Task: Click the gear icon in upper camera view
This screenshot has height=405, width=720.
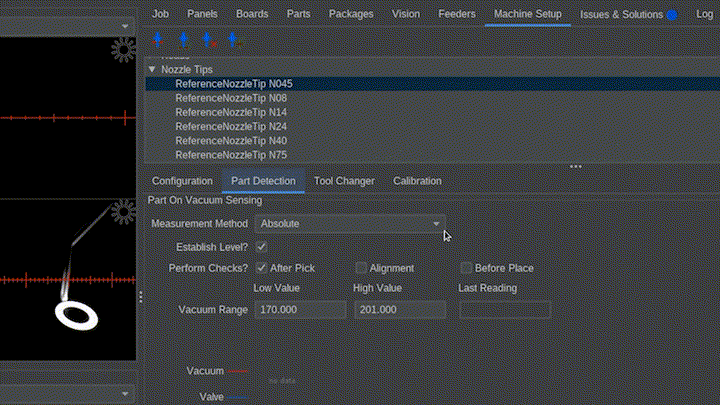Action: (x=123, y=49)
